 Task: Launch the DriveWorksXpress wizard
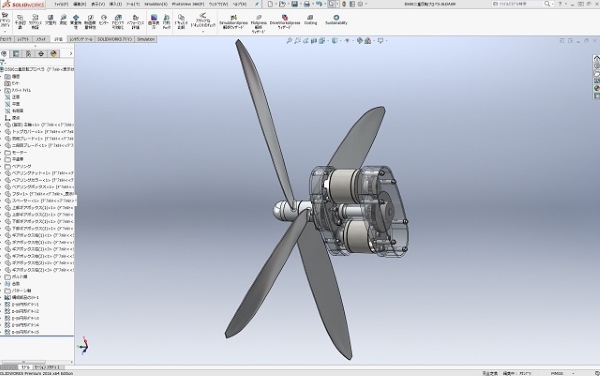point(285,21)
